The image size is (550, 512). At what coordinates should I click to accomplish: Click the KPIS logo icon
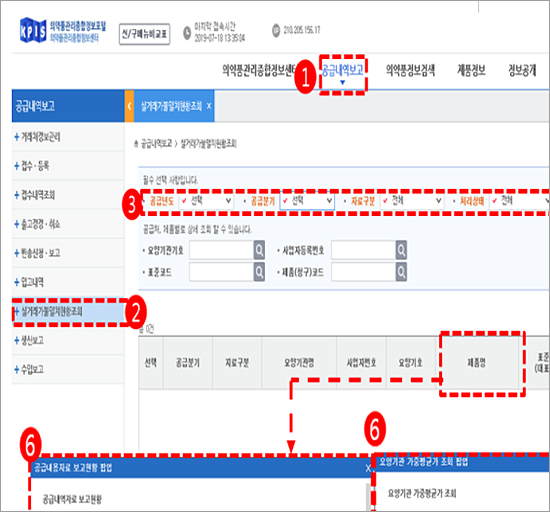pyautogui.click(x=33, y=30)
